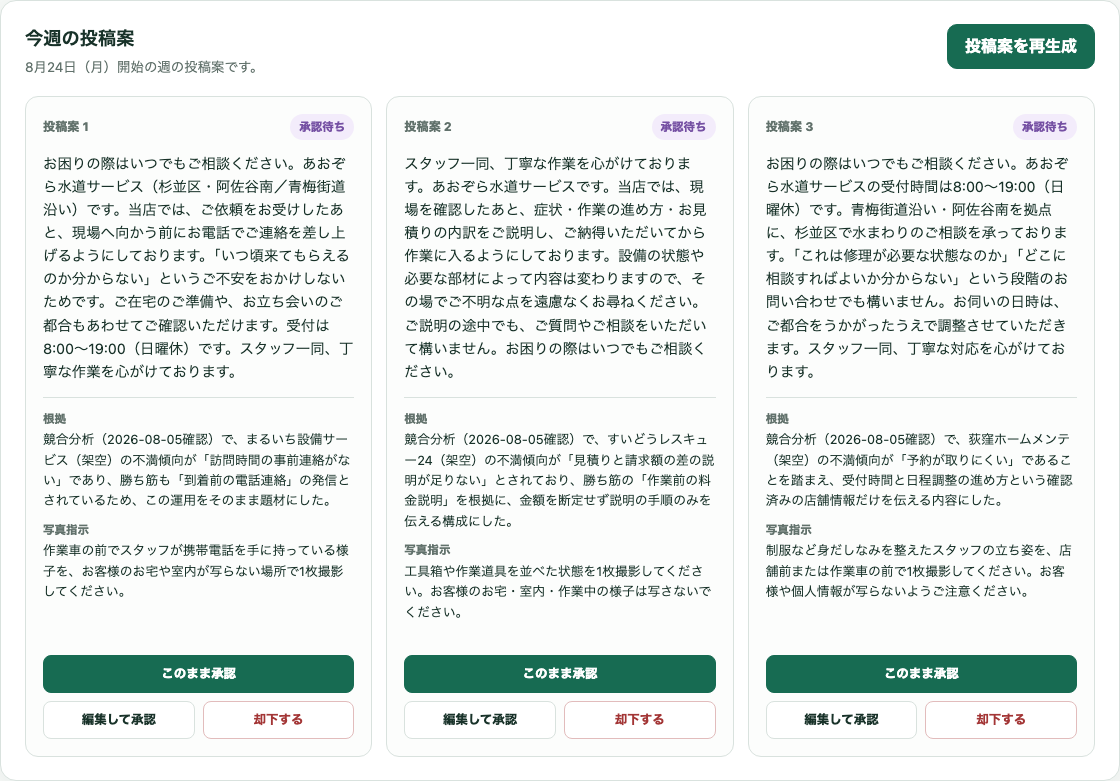Screen dimensions: 1120x781
Task: Reject 投稿案 1 with 却下する
Action: pos(279,720)
